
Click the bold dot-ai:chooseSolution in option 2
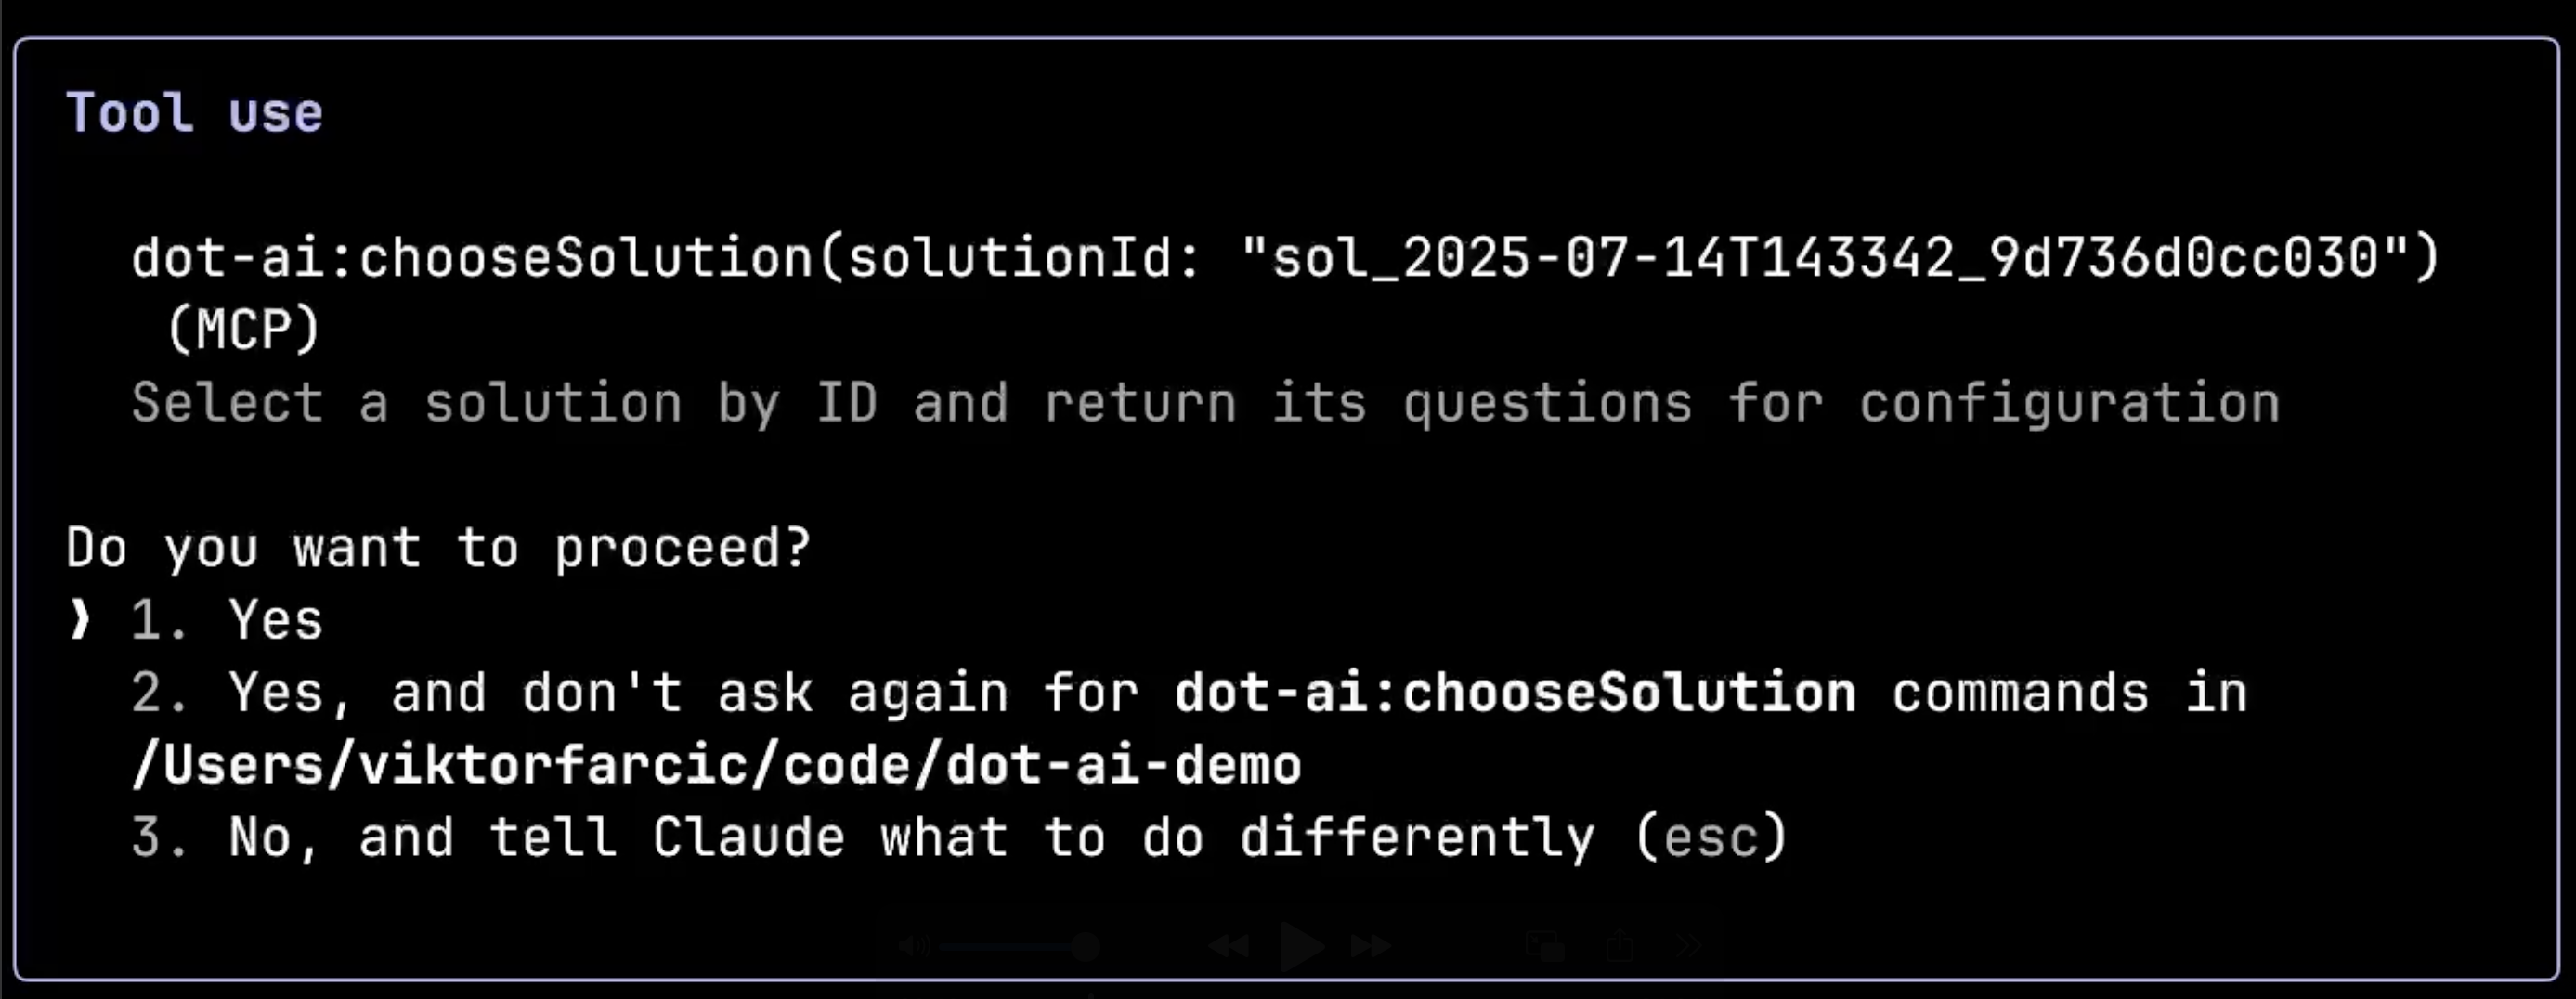tap(1515, 693)
